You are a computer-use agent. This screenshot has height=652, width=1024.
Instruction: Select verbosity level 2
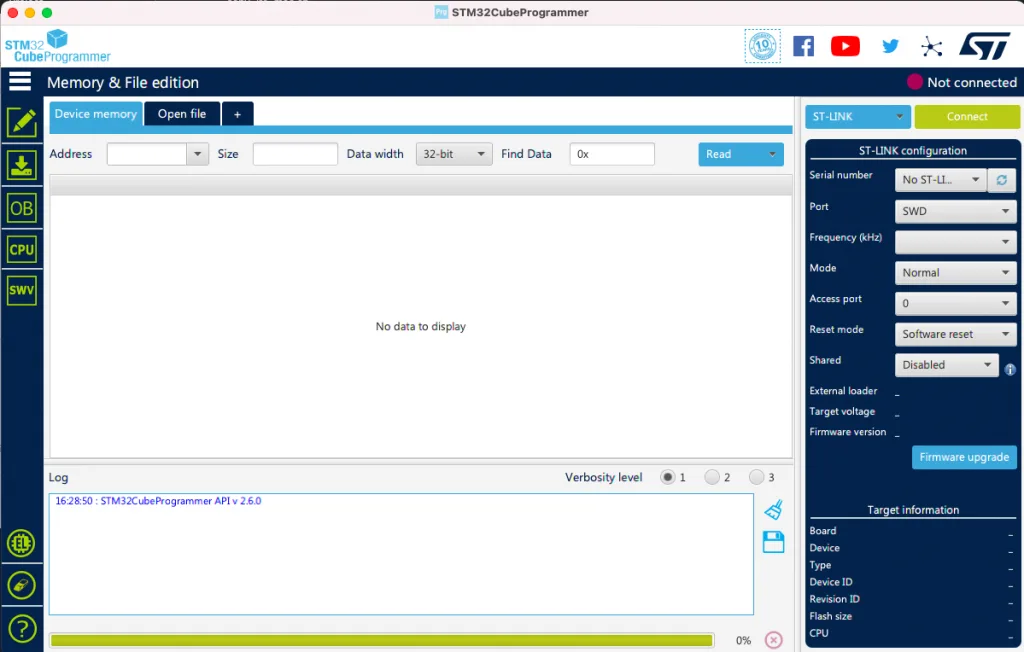coord(712,477)
